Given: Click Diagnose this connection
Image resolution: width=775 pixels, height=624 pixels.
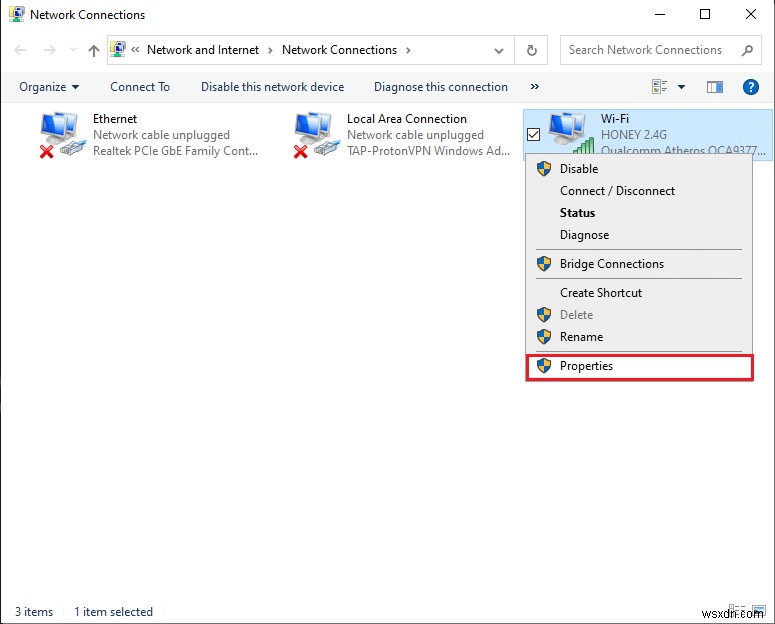Looking at the screenshot, I should tap(440, 87).
